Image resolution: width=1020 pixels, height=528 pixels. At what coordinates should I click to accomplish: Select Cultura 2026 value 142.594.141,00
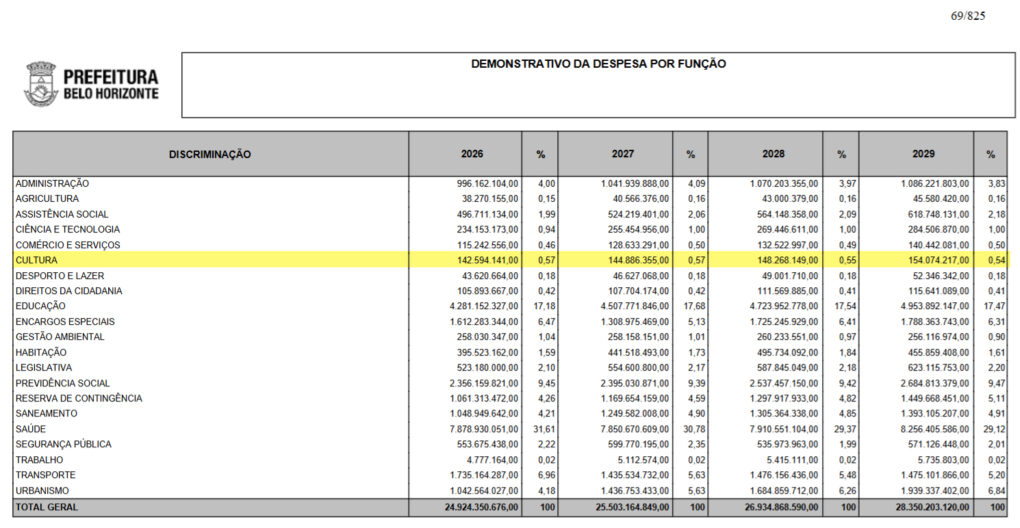tap(483, 260)
